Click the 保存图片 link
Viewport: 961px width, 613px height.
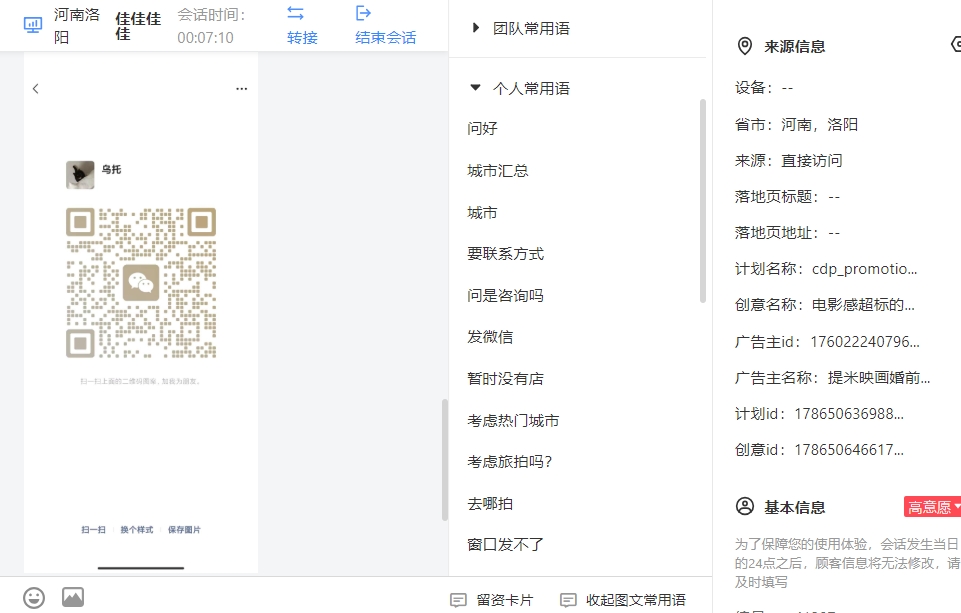[184, 530]
